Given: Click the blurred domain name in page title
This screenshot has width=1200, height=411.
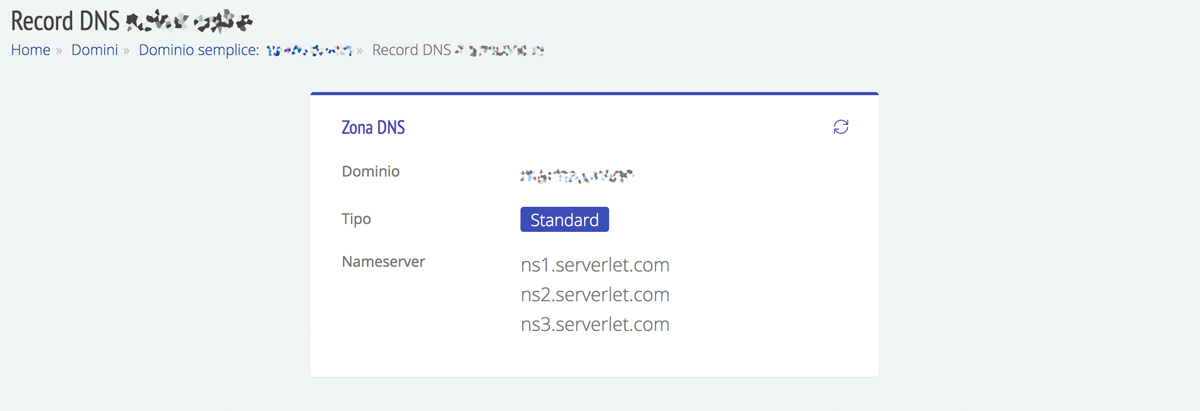Looking at the screenshot, I should pos(190,19).
